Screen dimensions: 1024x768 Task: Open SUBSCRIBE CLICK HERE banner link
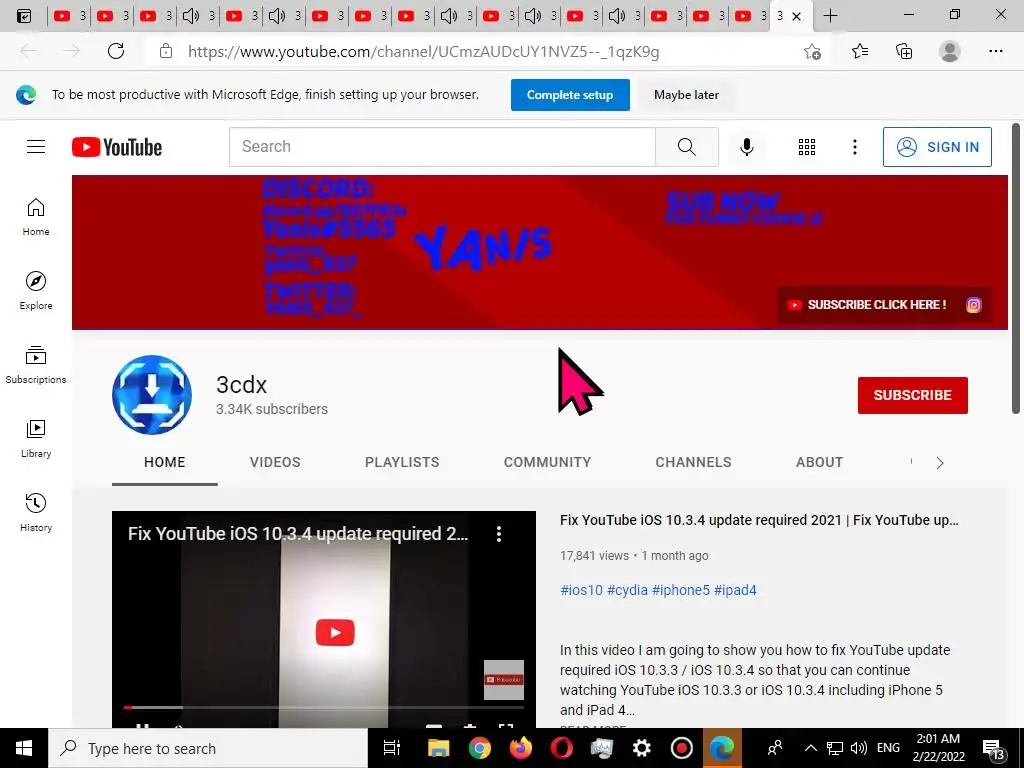[868, 305]
